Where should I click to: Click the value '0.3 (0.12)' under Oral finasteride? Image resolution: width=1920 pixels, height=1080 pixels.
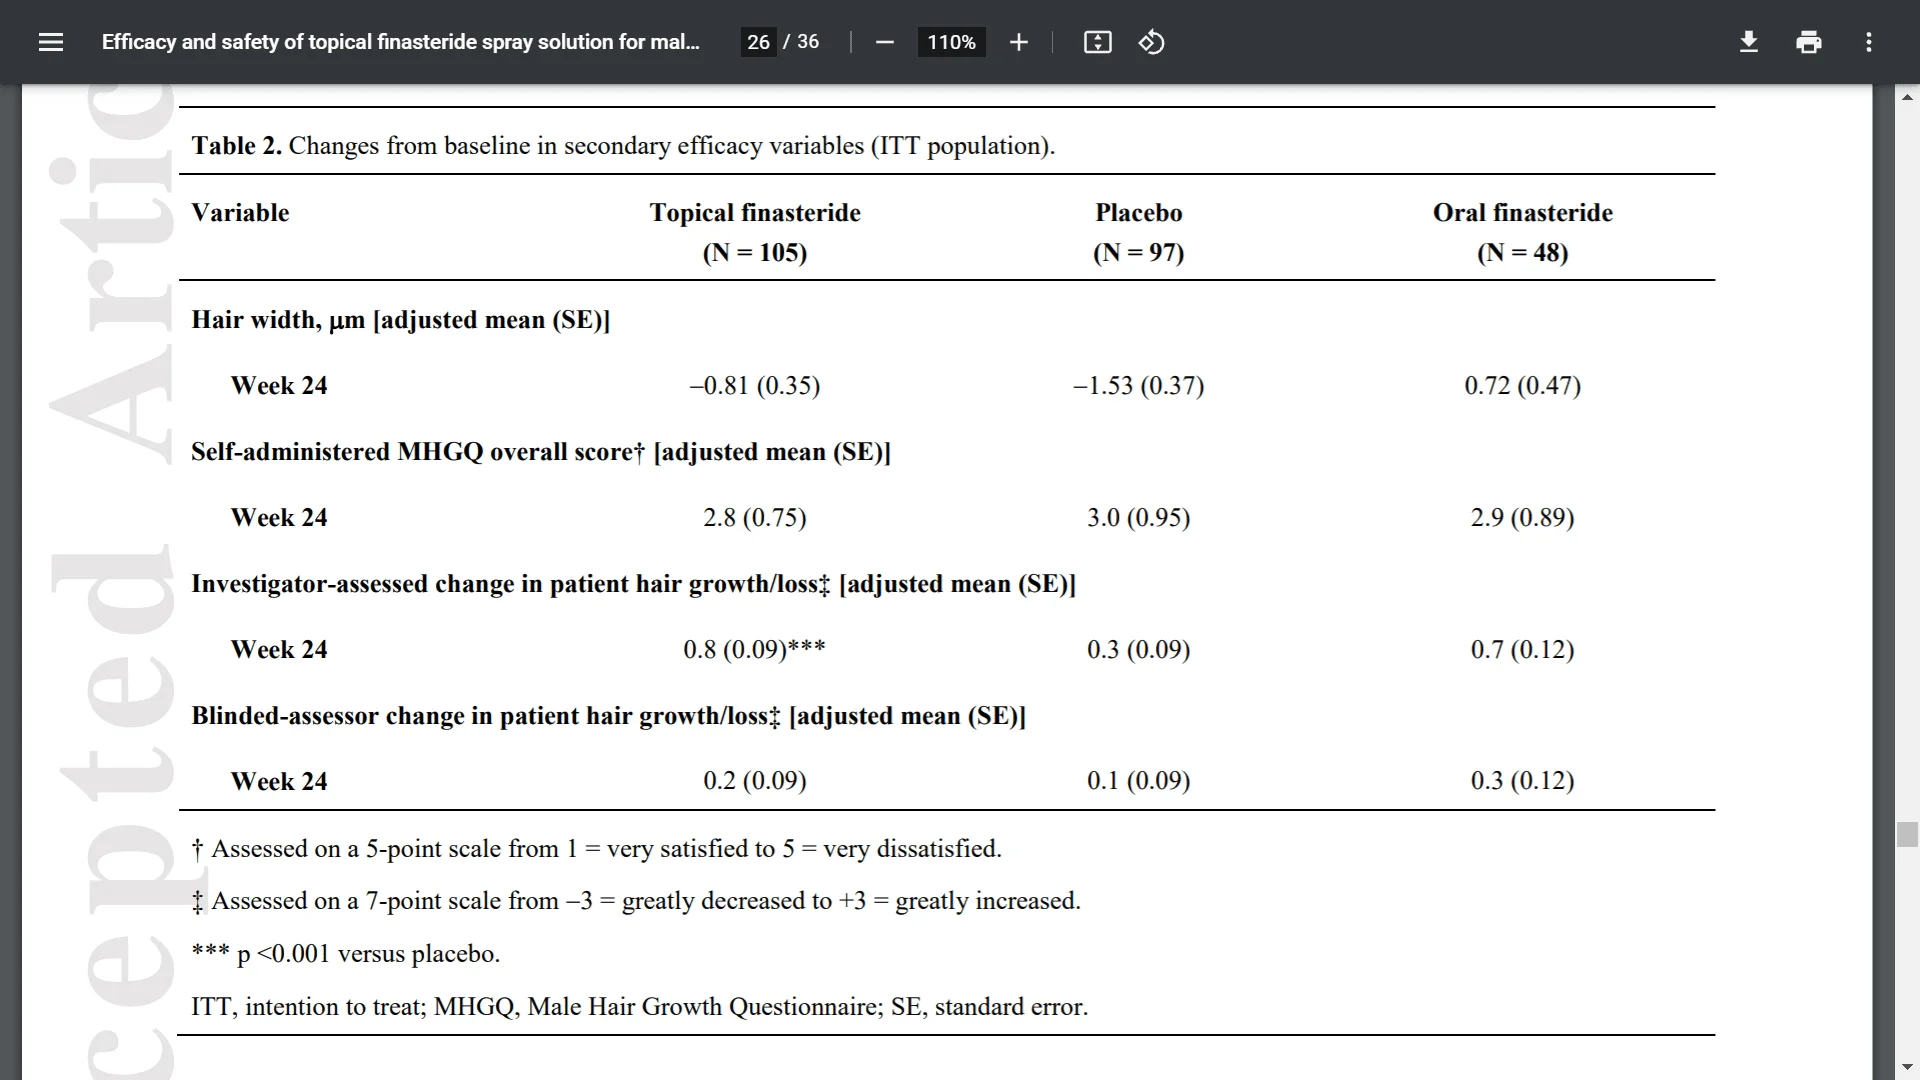(1522, 781)
